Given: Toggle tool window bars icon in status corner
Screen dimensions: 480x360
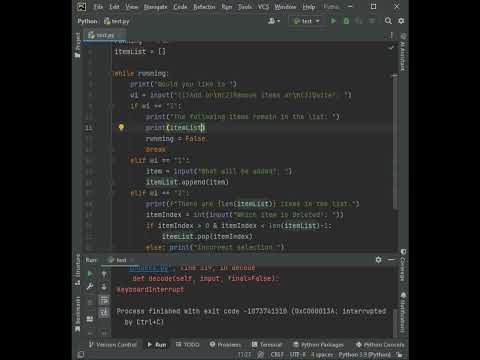Looking at the screenshot, I should pyautogui.click(x=81, y=355).
